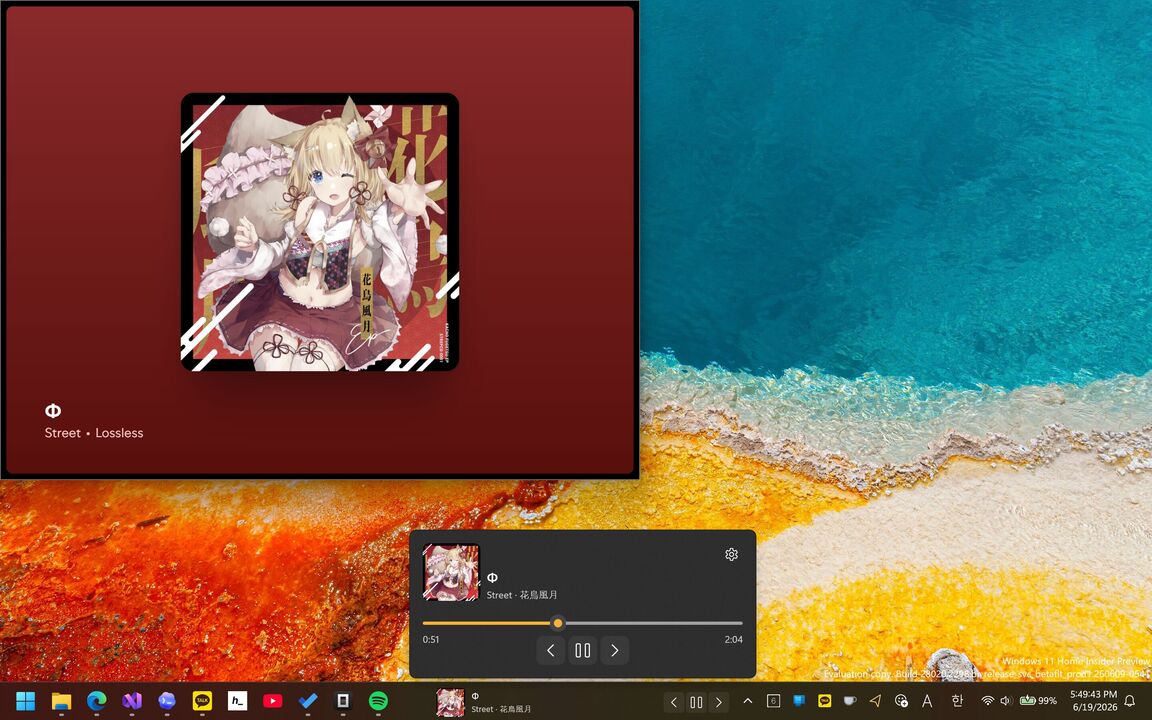Click the large album cover artwork

[x=320, y=232]
